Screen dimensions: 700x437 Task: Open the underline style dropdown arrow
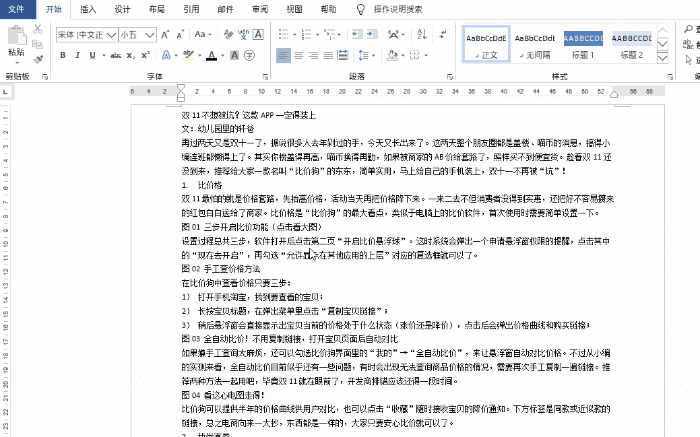click(x=104, y=55)
